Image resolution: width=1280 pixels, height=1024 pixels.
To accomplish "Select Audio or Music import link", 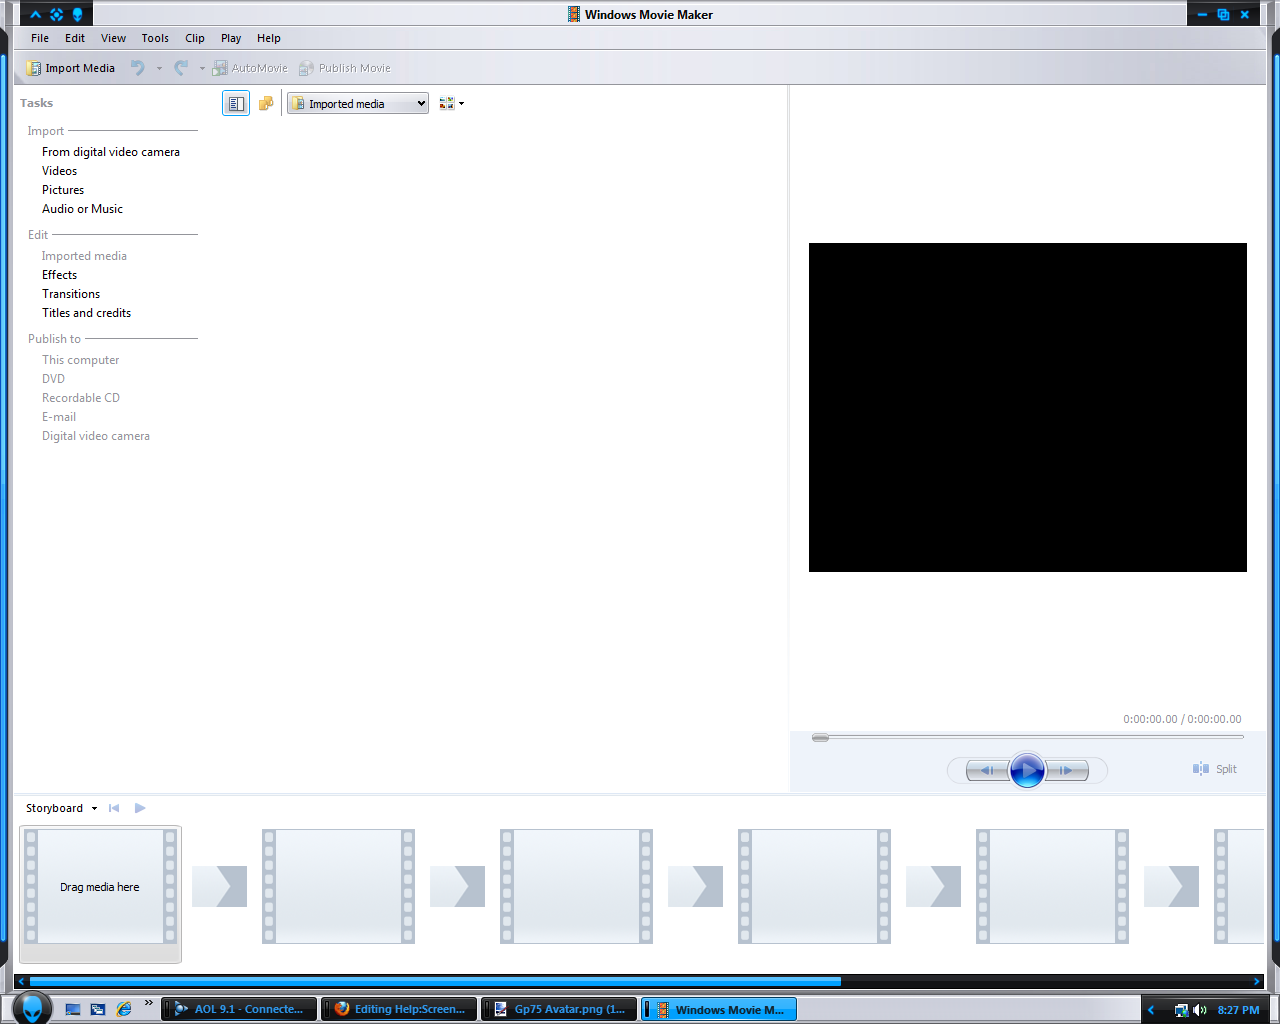I will (82, 209).
